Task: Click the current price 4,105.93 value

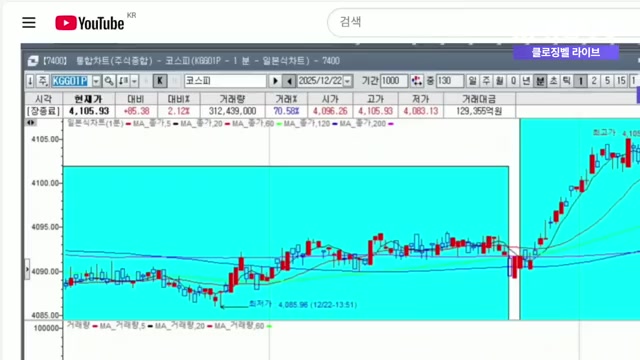Action: pyautogui.click(x=89, y=111)
